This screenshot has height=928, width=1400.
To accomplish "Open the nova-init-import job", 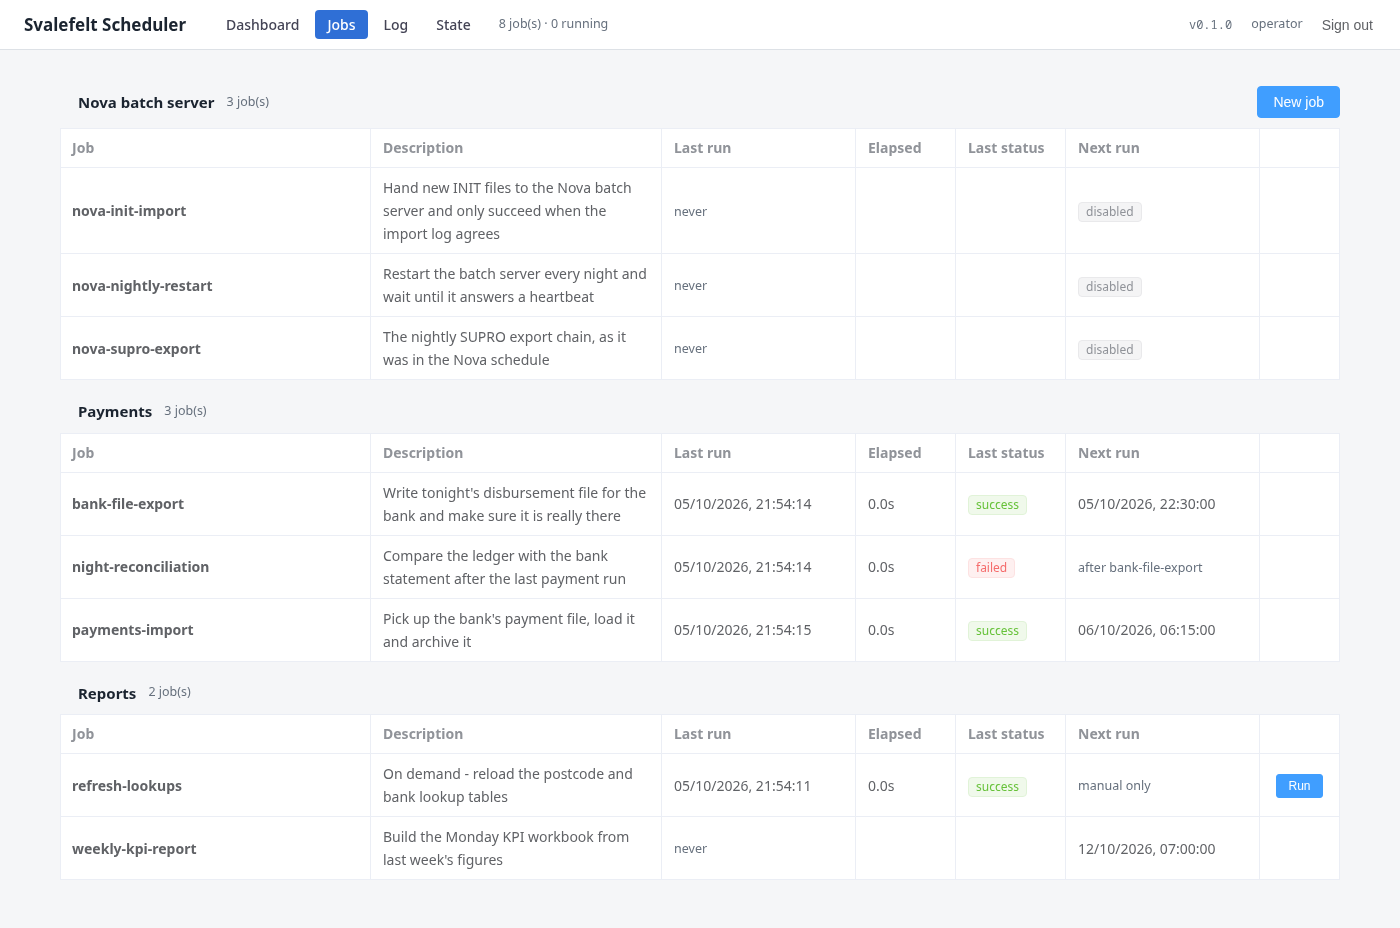I will [x=129, y=211].
